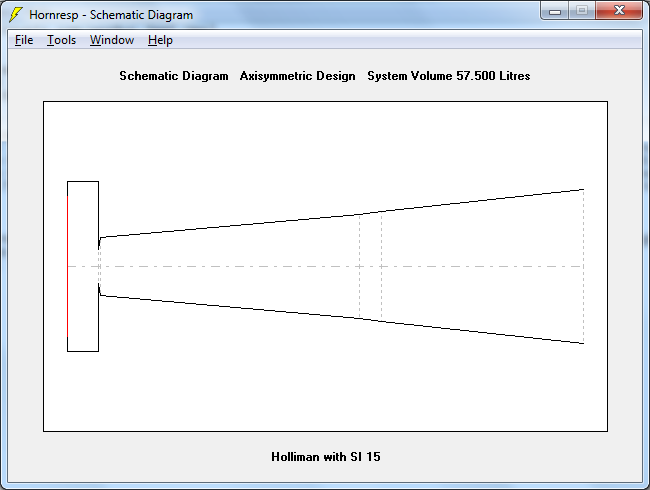Close the Hornresp Schematic Diagram window
This screenshot has height=490, width=650.
tap(619, 11)
